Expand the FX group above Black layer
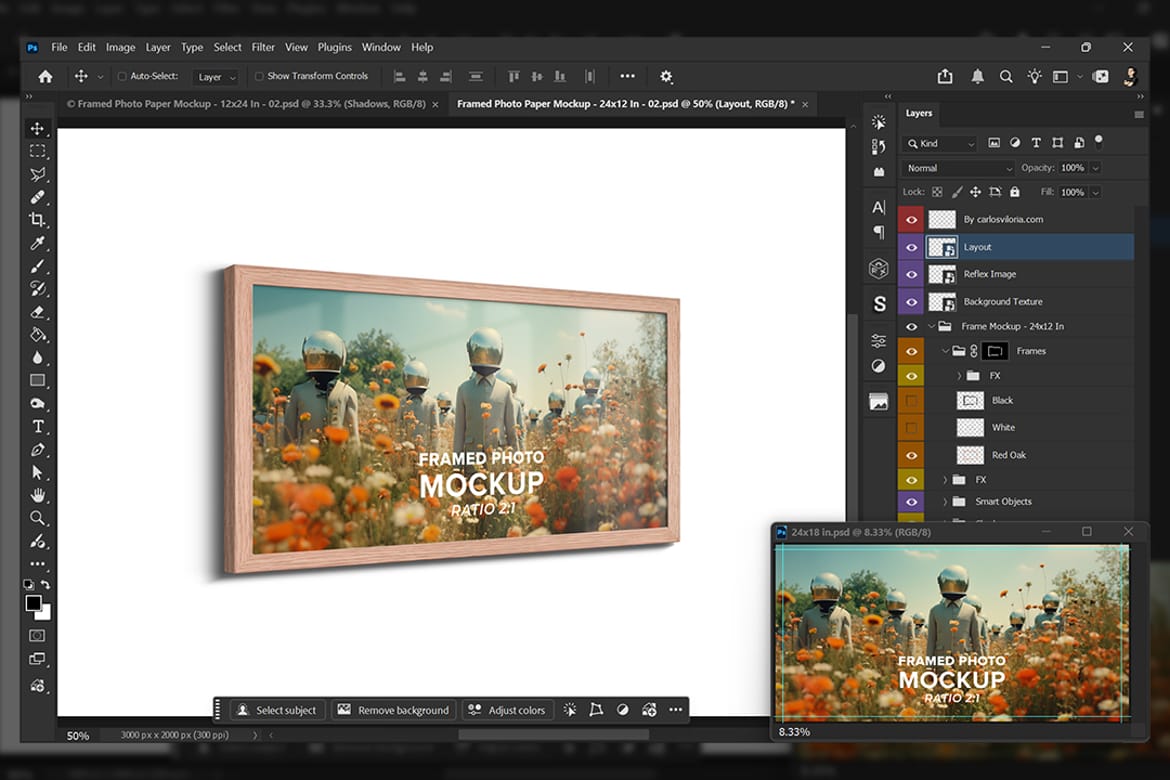This screenshot has width=1170, height=780. tap(959, 376)
